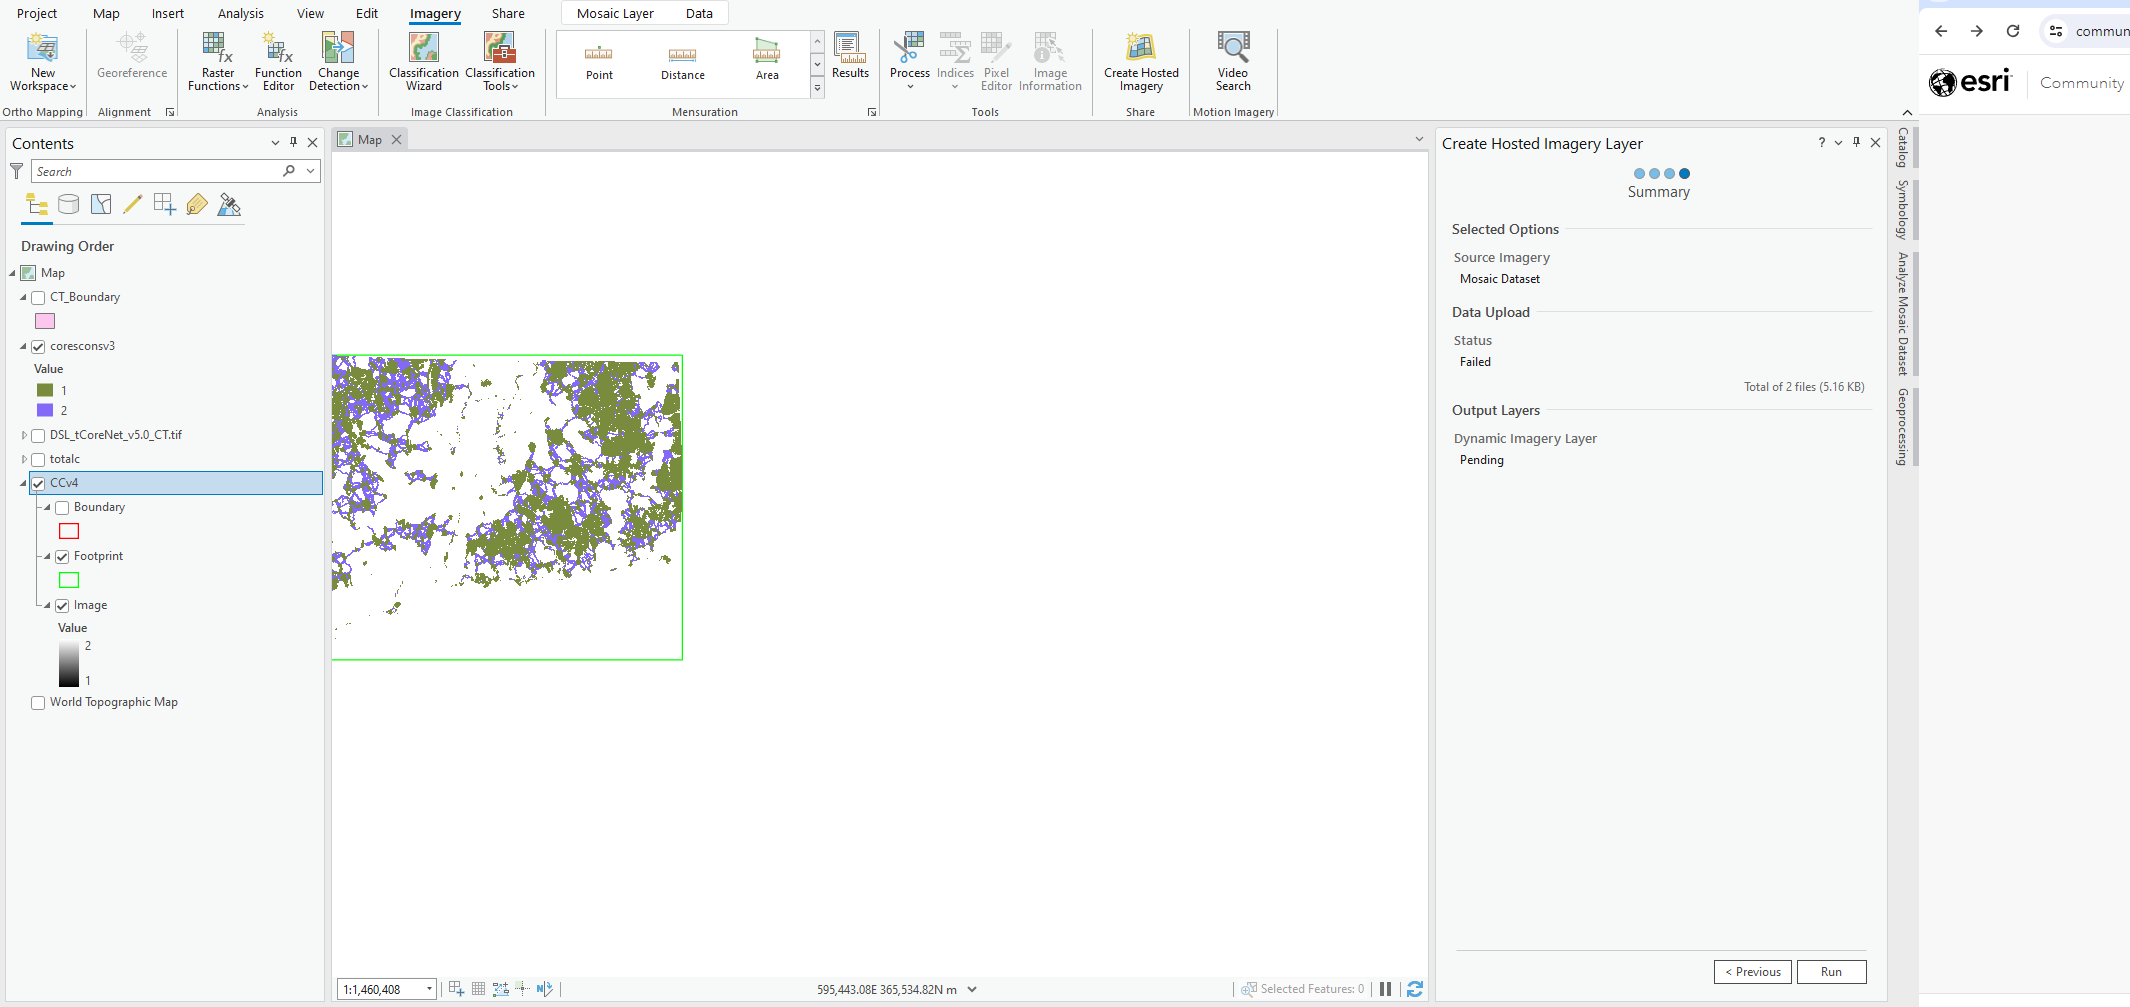
Task: Open the Video Search tool
Action: pos(1233,60)
